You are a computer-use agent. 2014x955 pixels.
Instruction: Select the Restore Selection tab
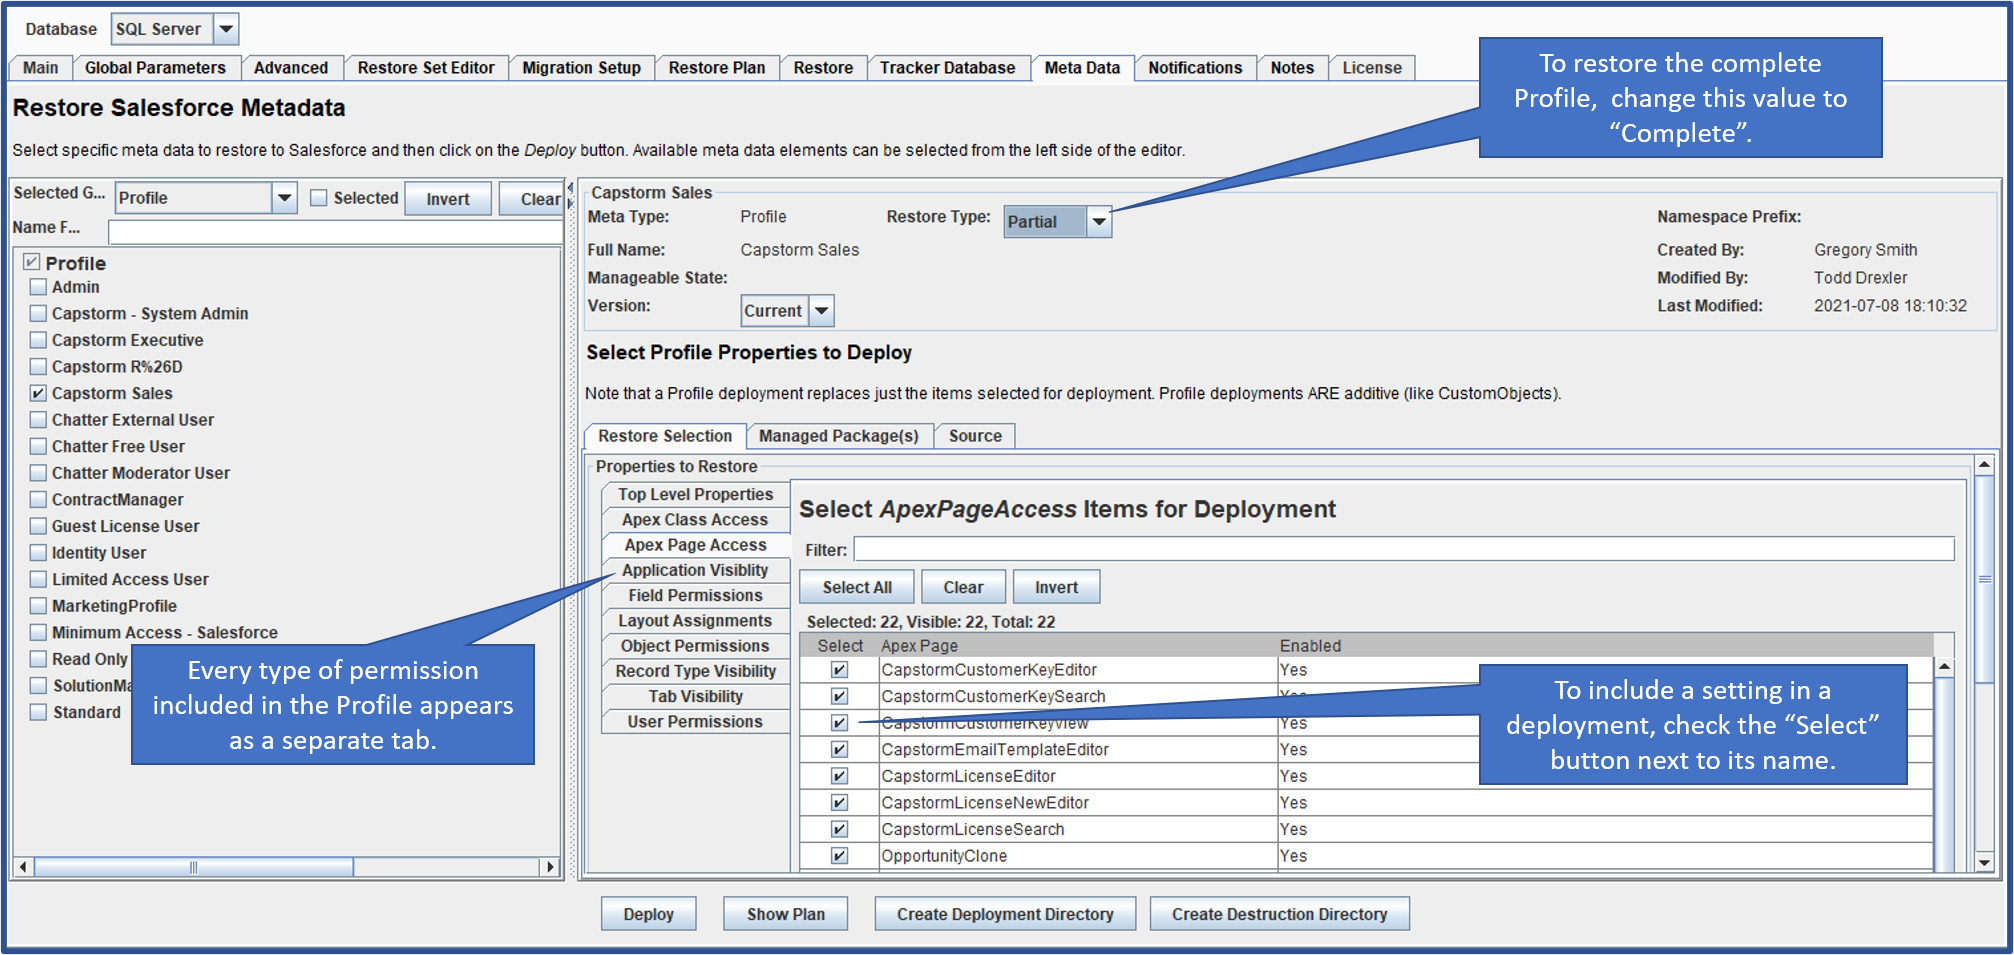(665, 436)
